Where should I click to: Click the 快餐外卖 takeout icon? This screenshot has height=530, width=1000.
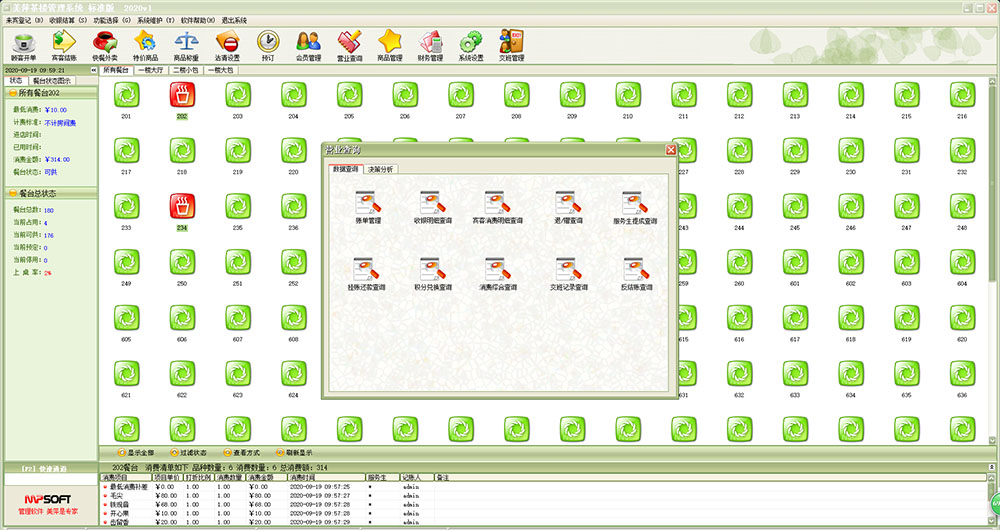tap(103, 44)
